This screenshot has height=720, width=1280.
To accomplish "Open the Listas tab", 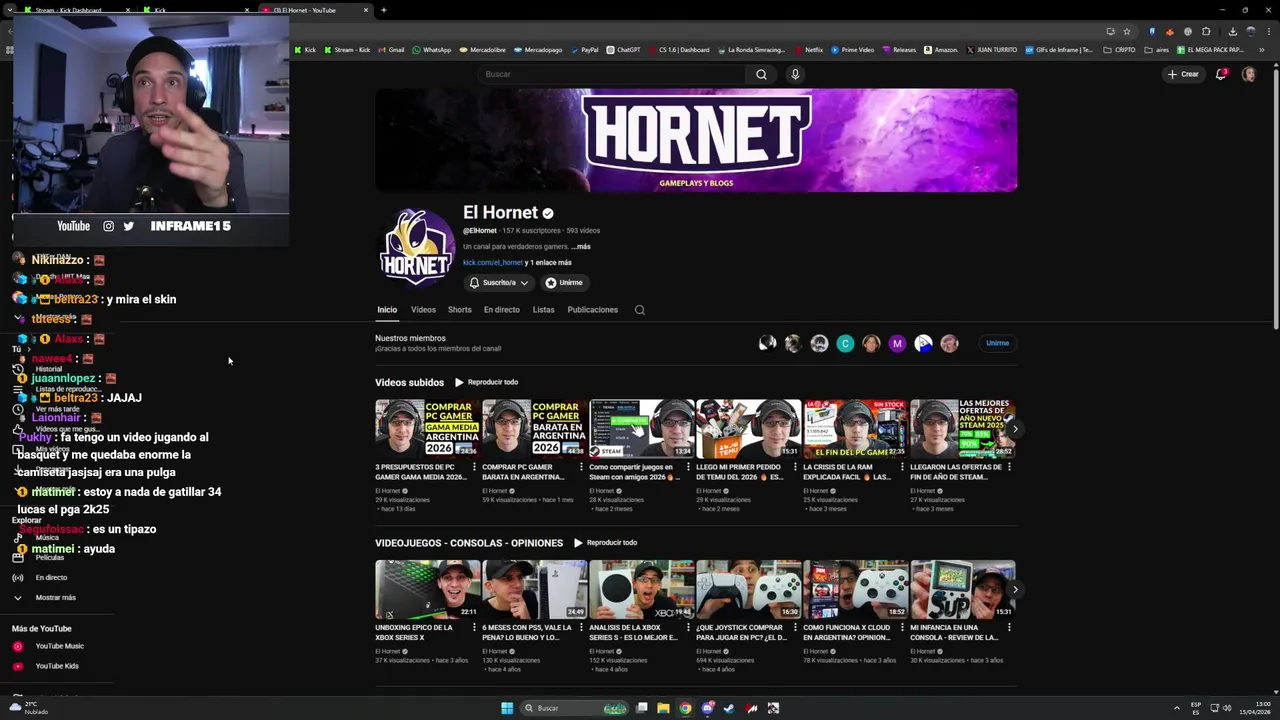I will (x=544, y=310).
